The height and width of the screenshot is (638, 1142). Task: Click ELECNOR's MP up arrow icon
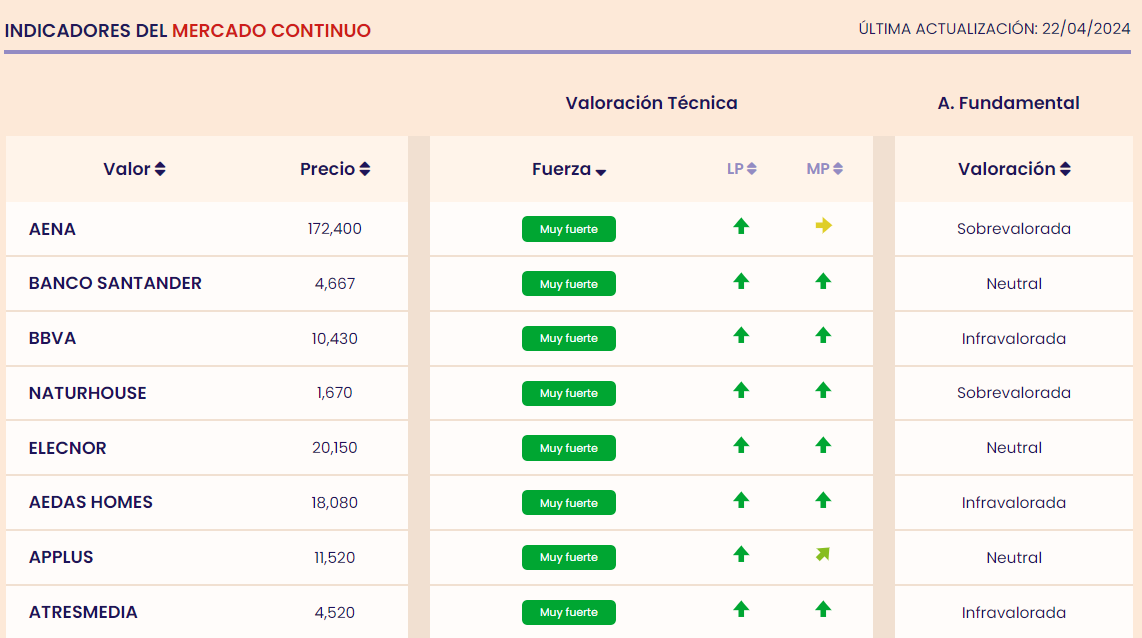pos(823,445)
